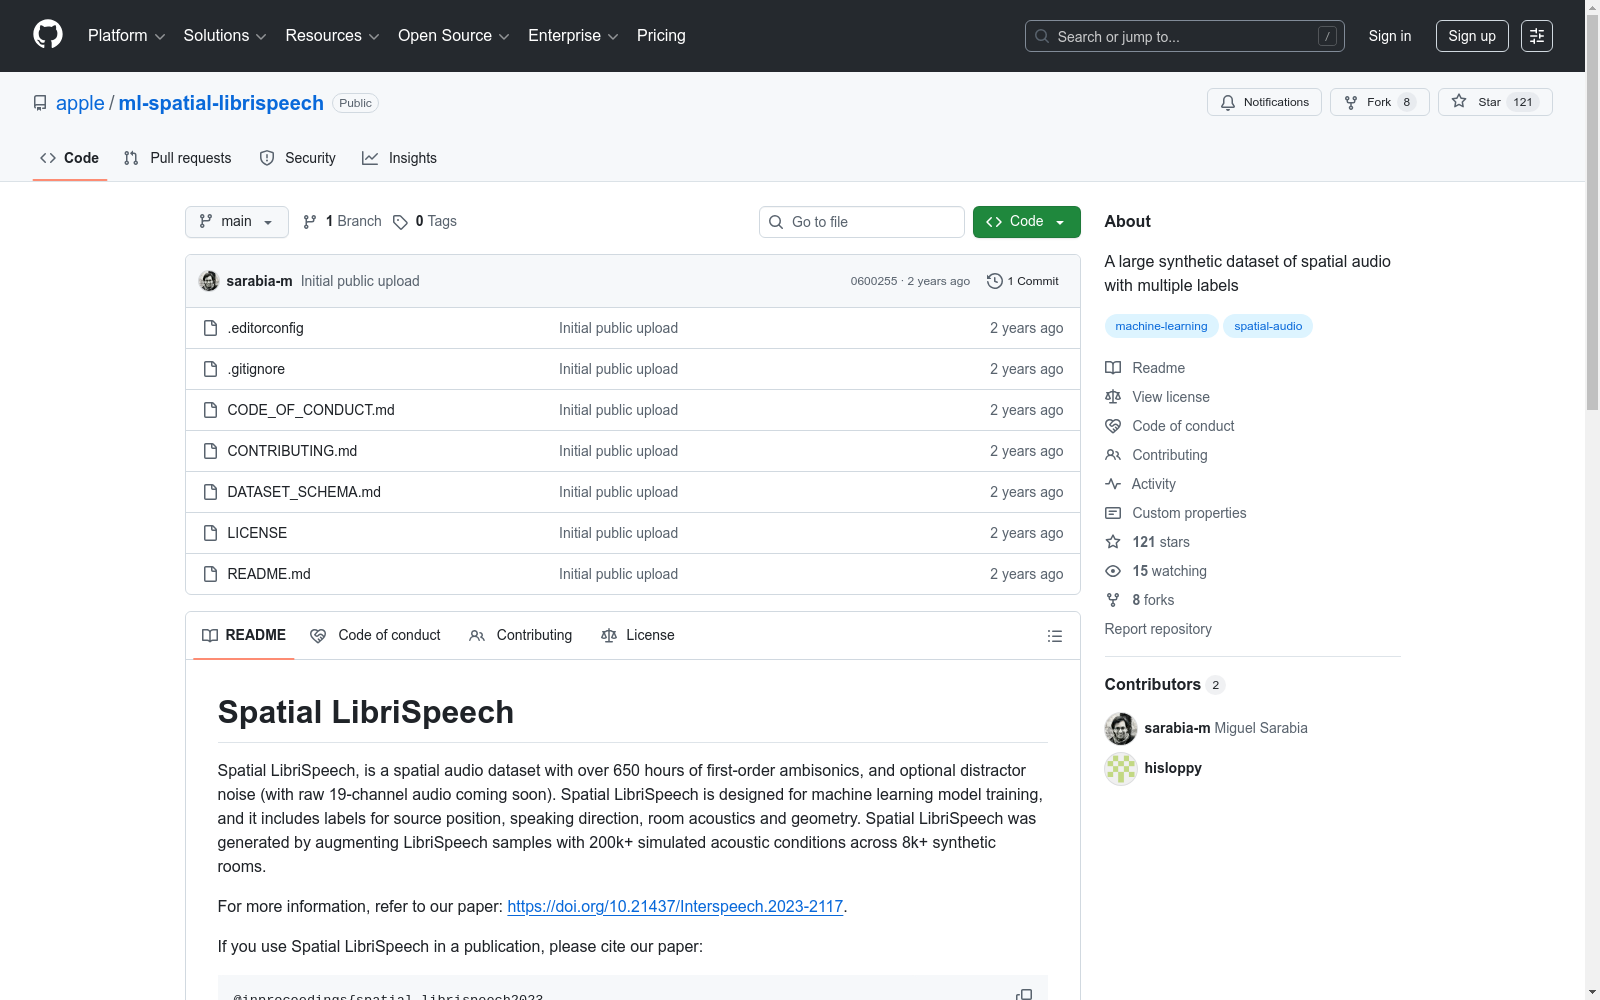
Task: Click the Star button star icon
Action: point(1459,102)
